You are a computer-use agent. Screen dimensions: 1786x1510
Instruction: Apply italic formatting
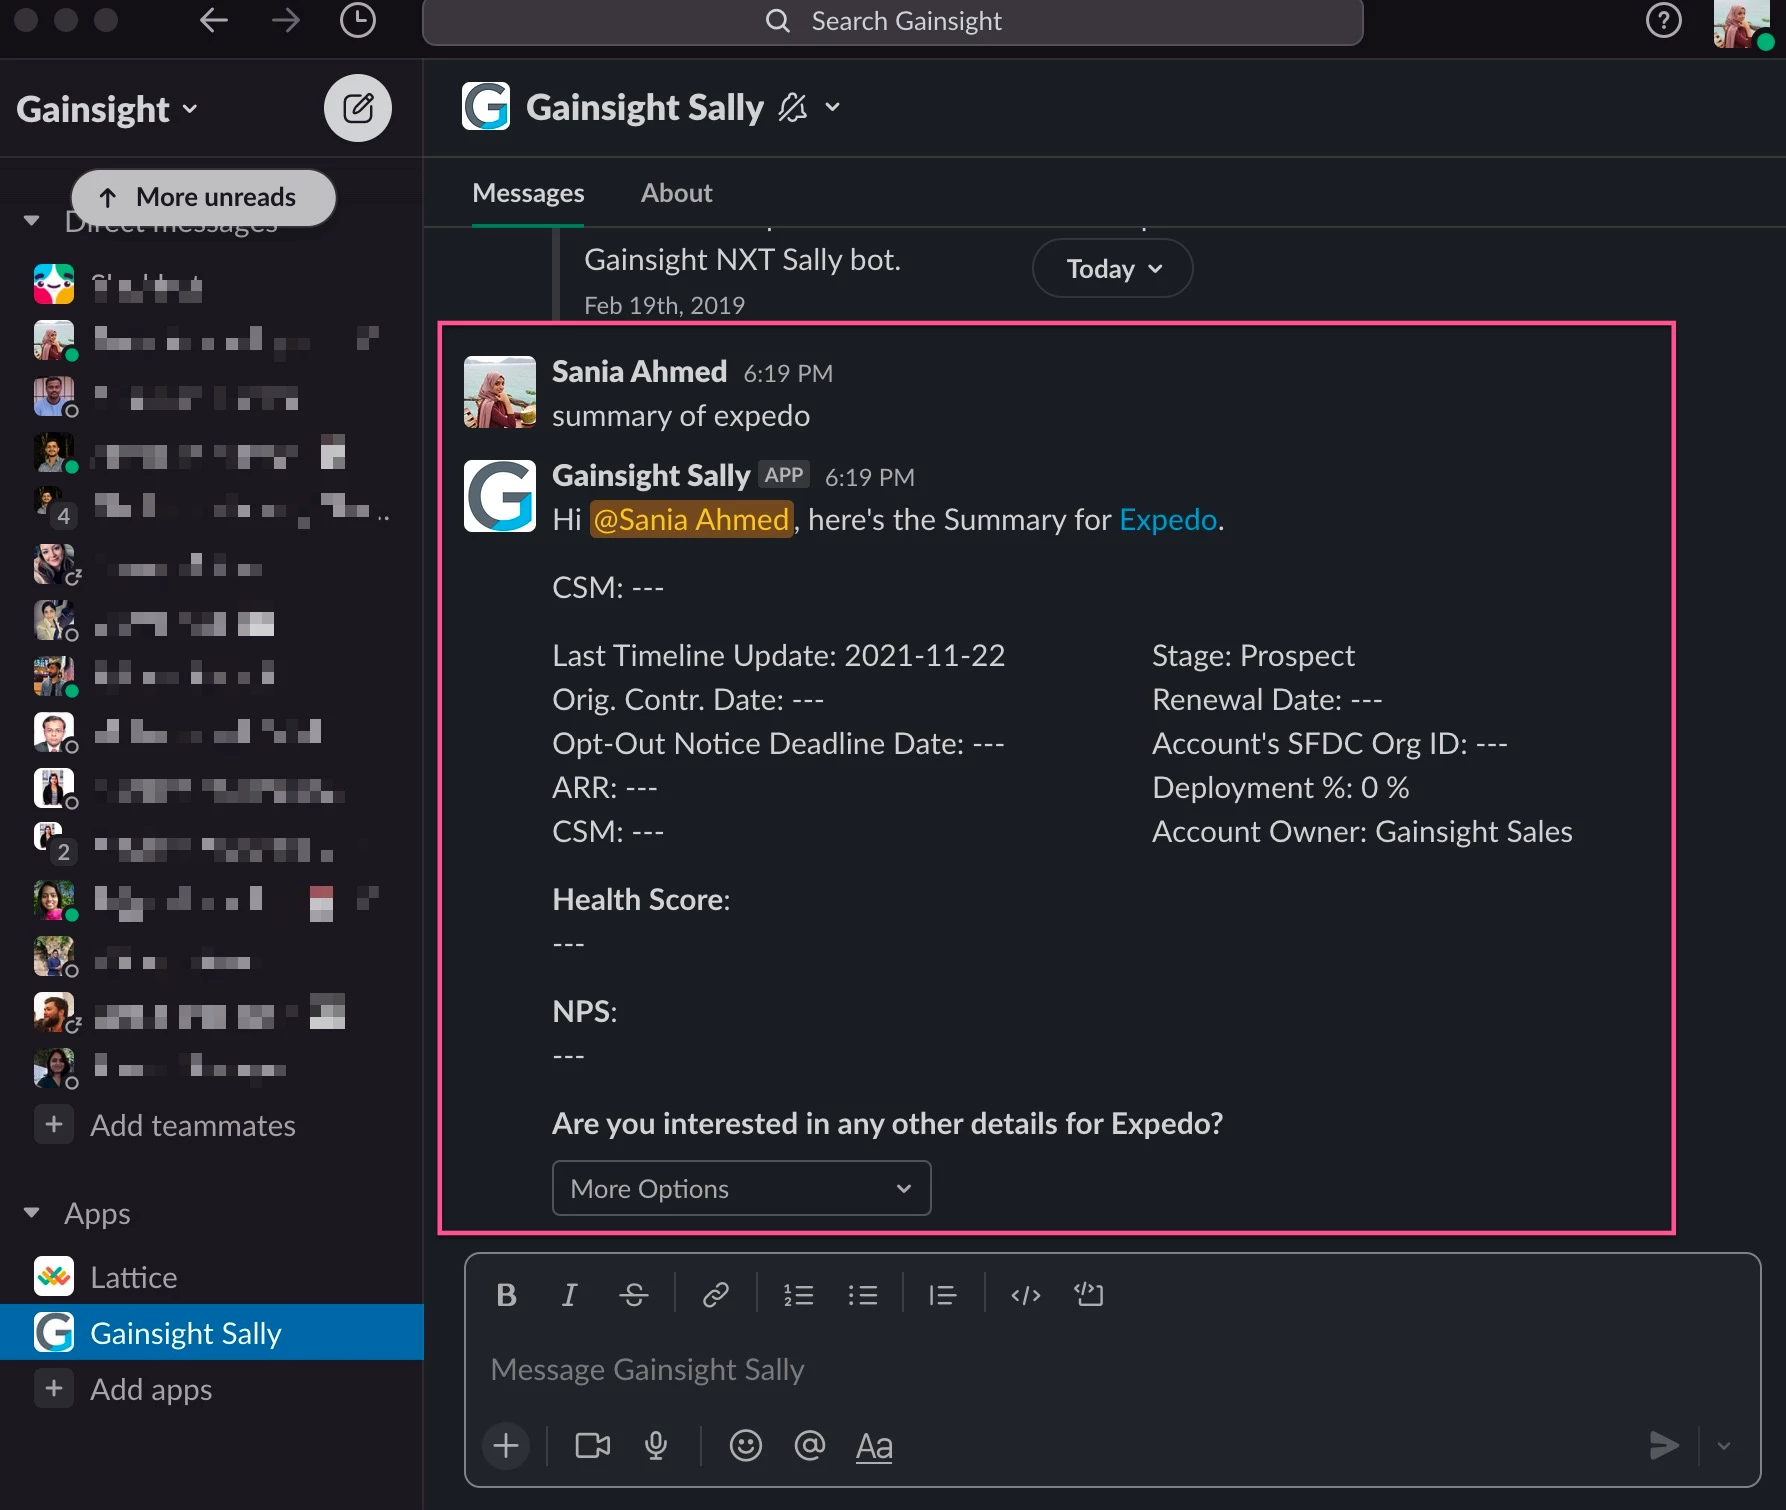coord(569,1295)
